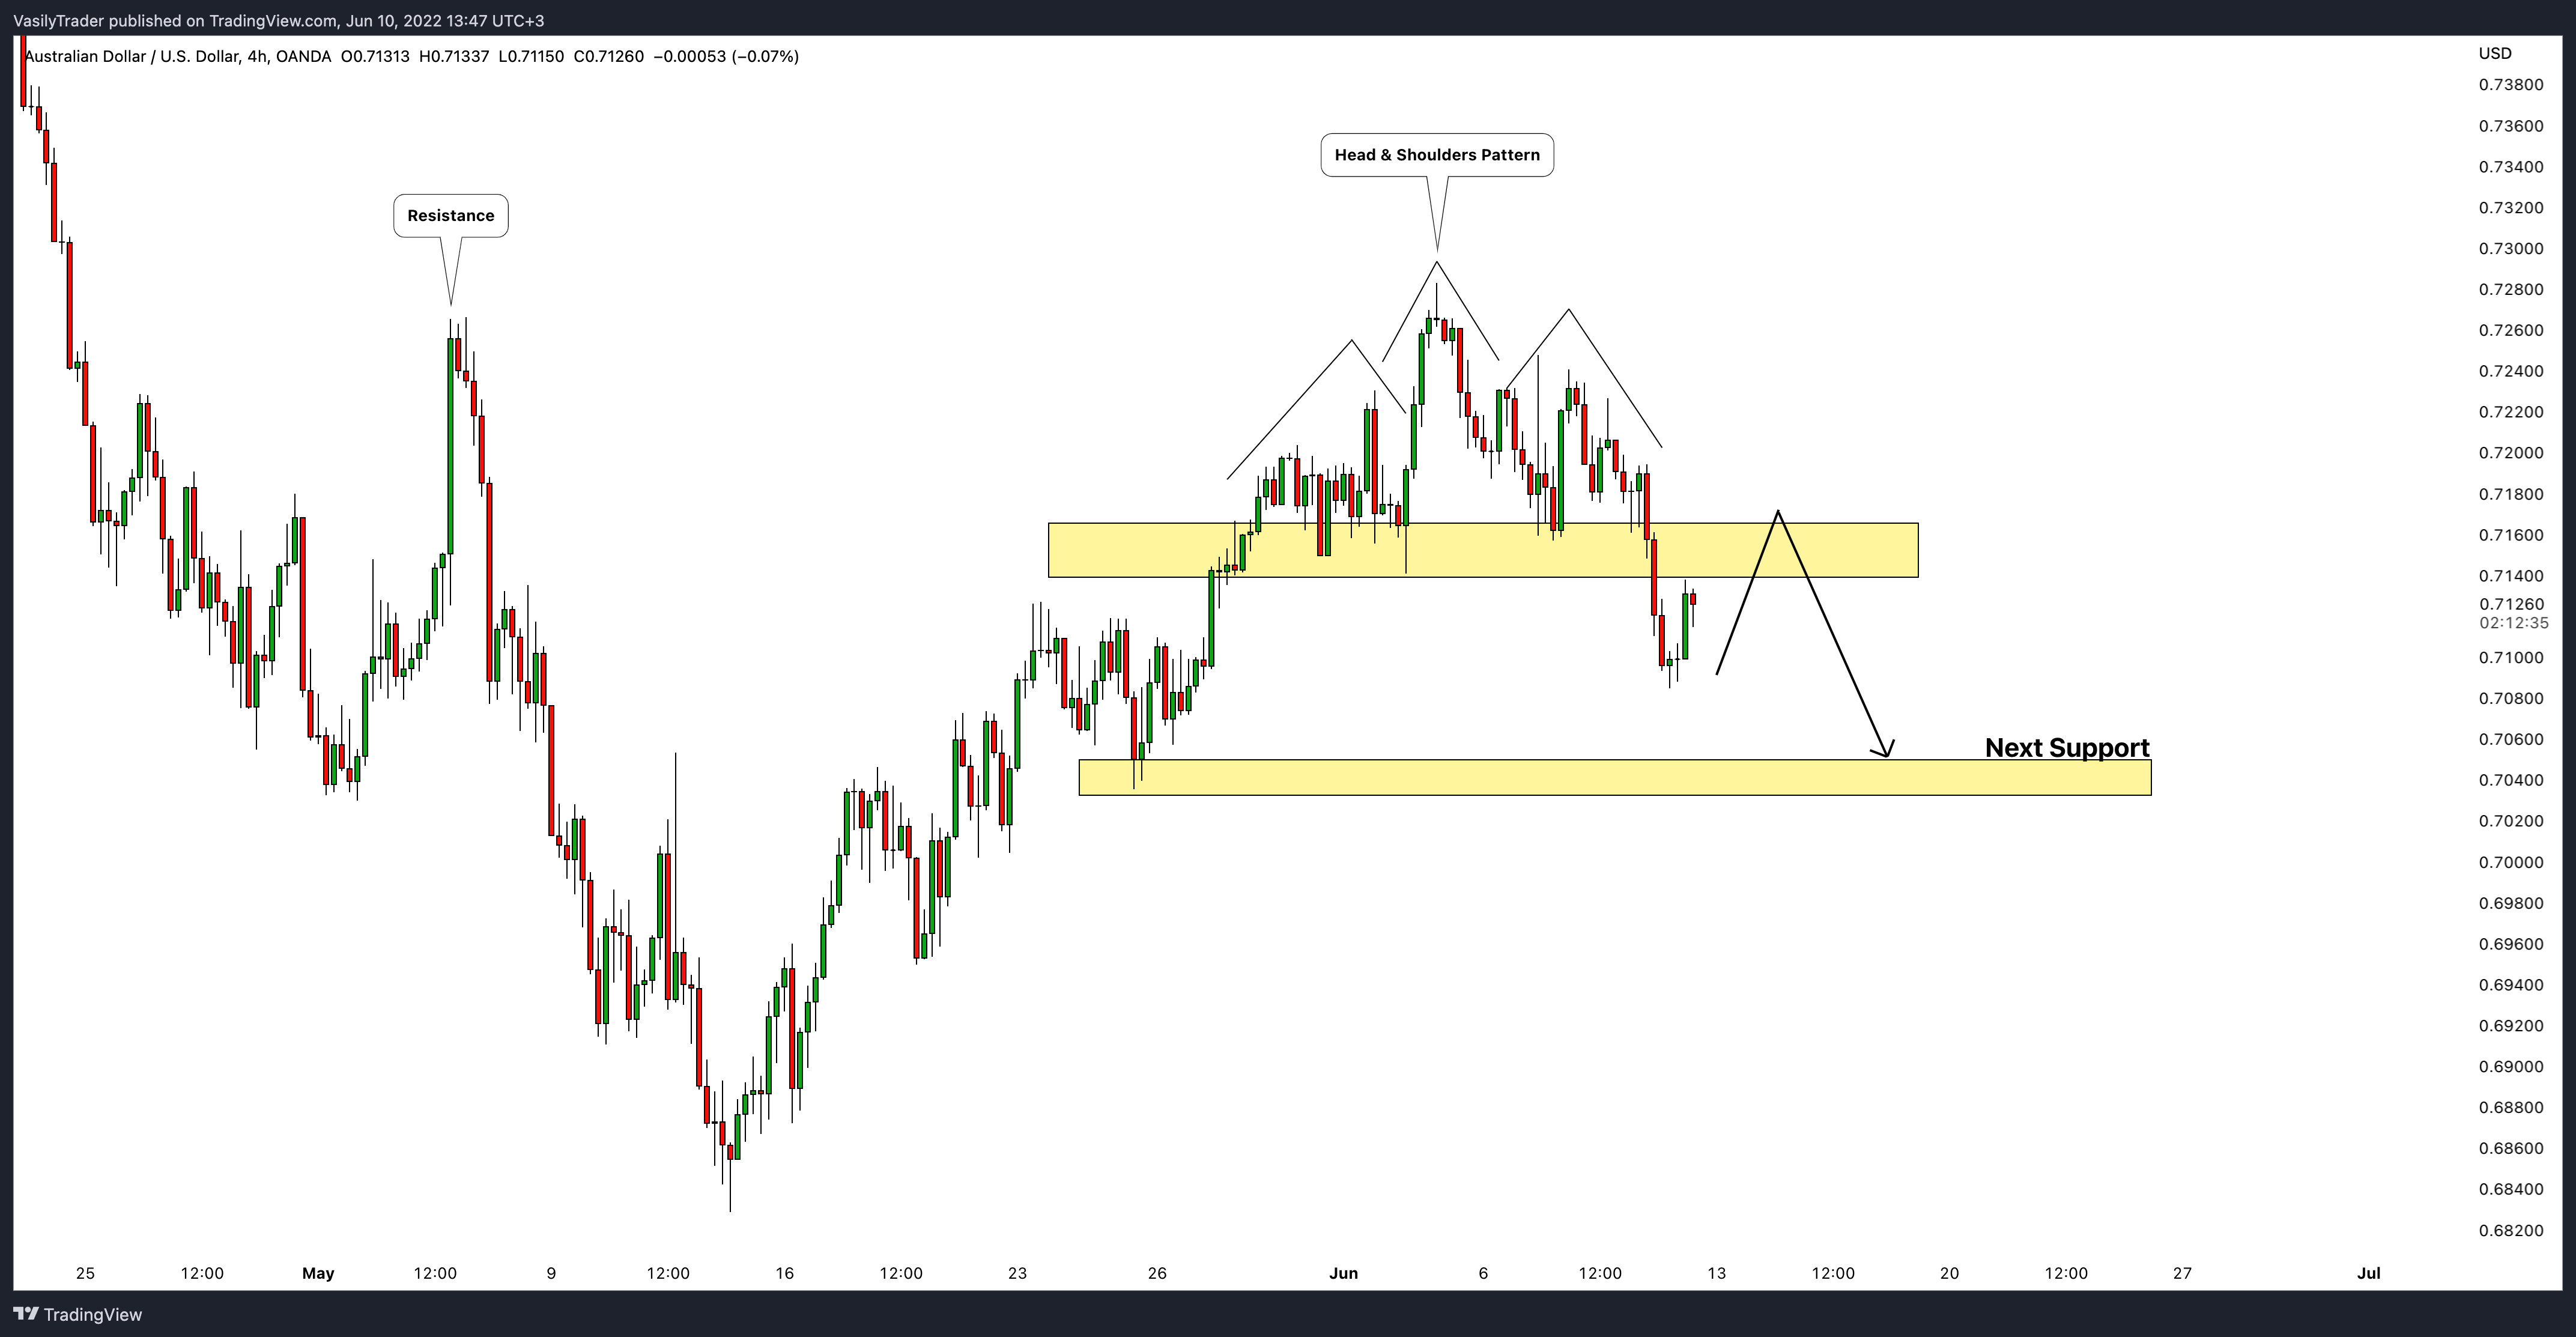Click the Jun label on time axis
The height and width of the screenshot is (1337, 2576).
click(x=1343, y=1274)
